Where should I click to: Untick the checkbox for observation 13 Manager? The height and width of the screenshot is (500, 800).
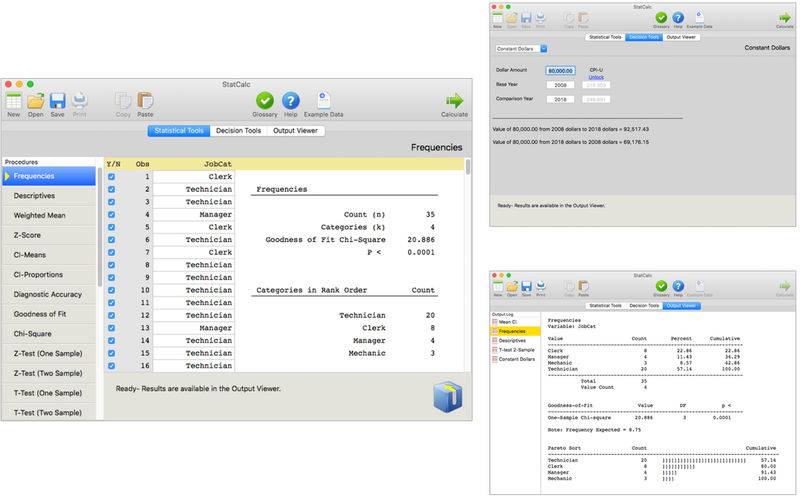pyautogui.click(x=112, y=327)
